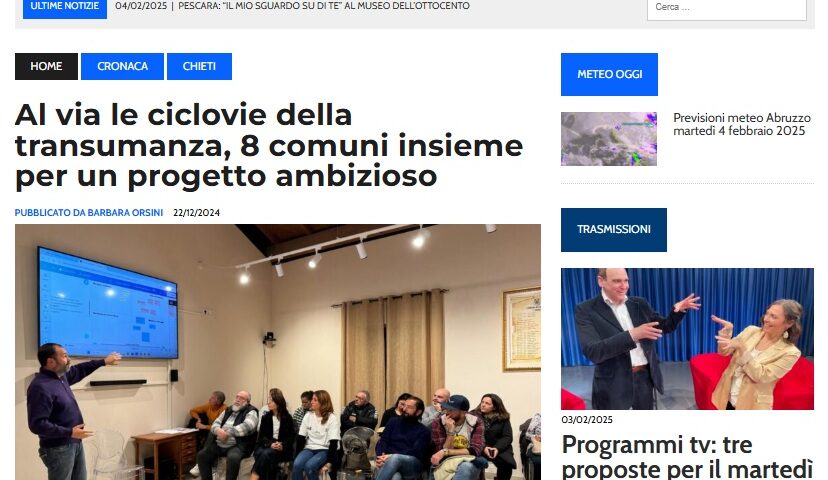Screen dimensions: 828x480
Task: Focus the Cerca search field
Action: 727,8
